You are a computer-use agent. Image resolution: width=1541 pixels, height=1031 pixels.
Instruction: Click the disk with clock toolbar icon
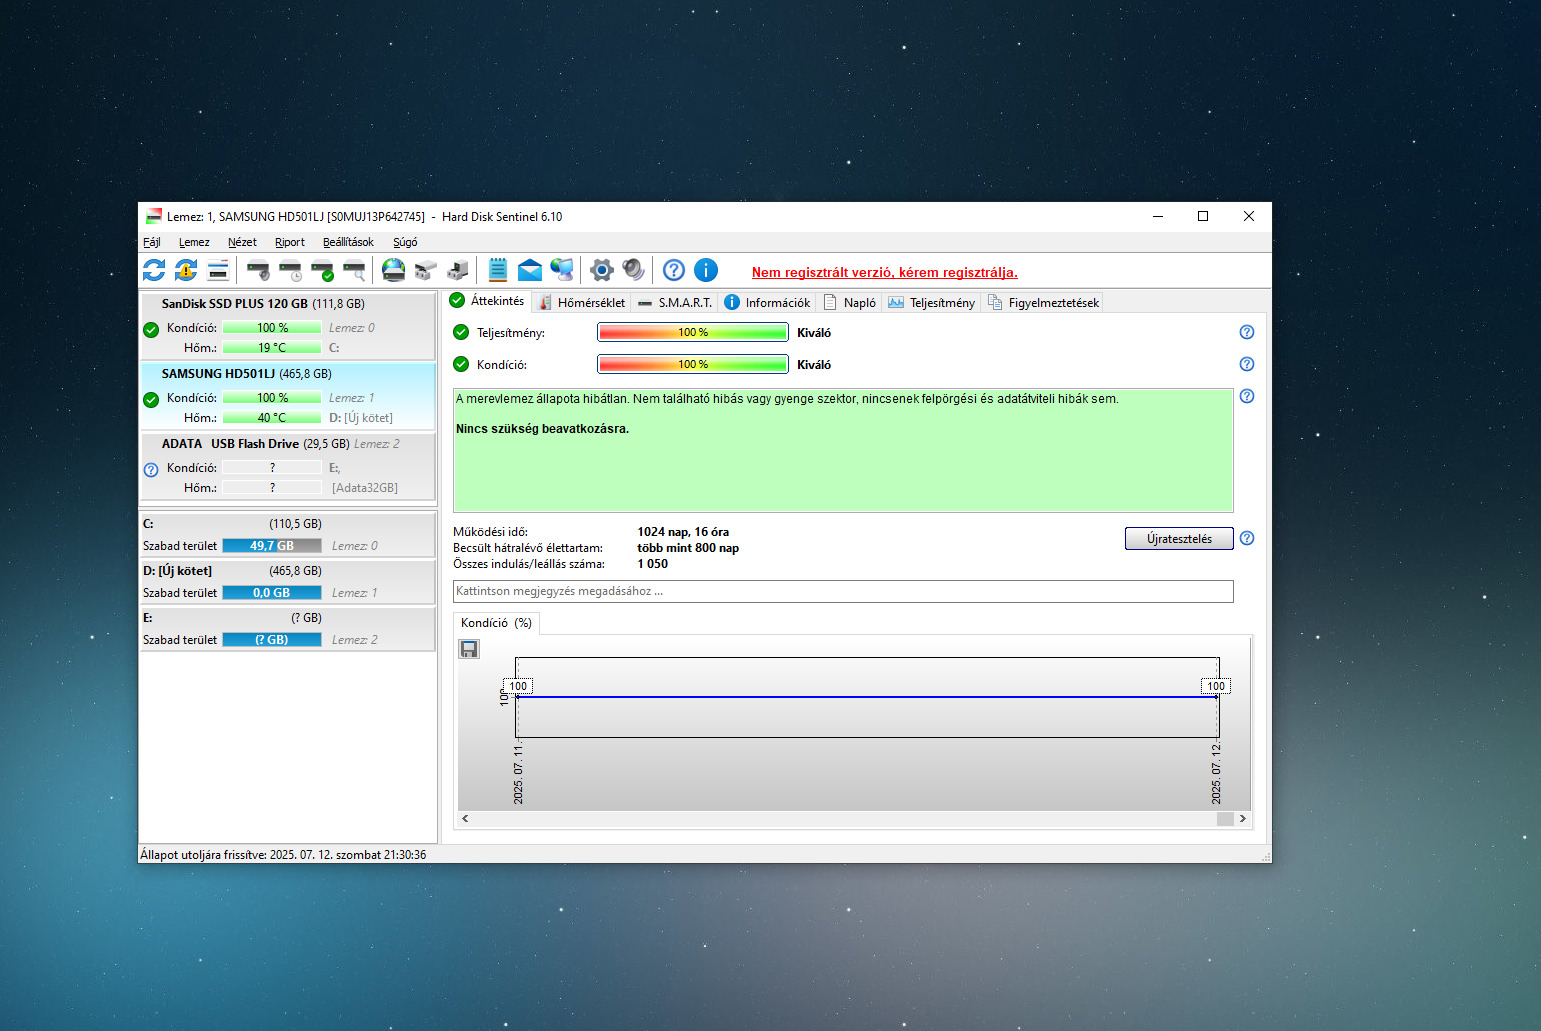pos(290,270)
